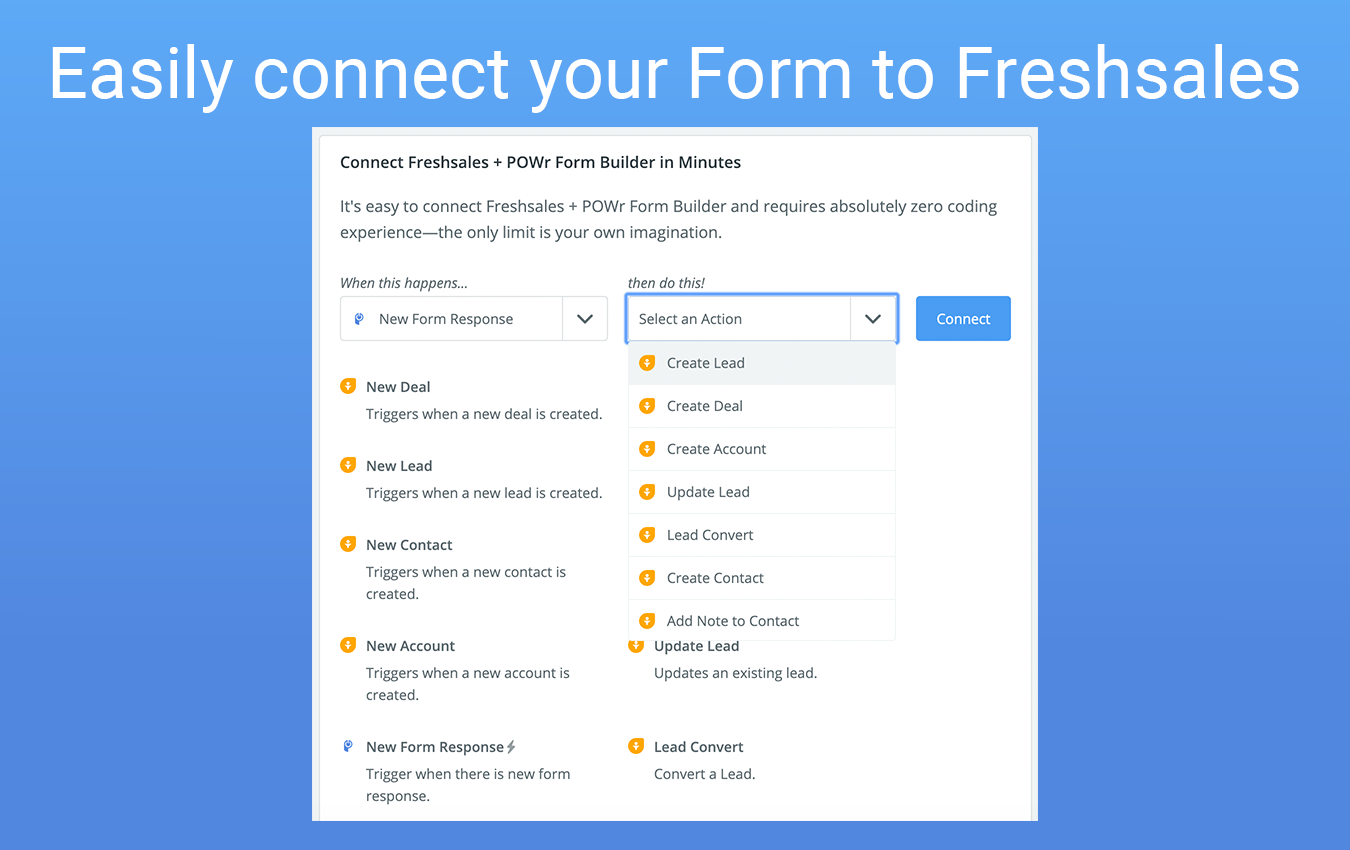Click the POWr icon inside the trigger selector

(x=362, y=318)
